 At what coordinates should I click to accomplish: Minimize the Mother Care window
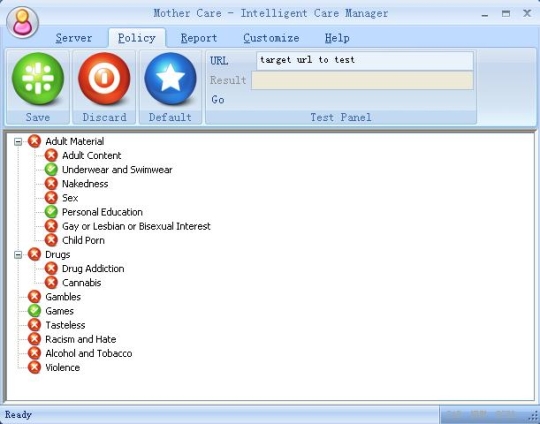pyautogui.click(x=485, y=14)
